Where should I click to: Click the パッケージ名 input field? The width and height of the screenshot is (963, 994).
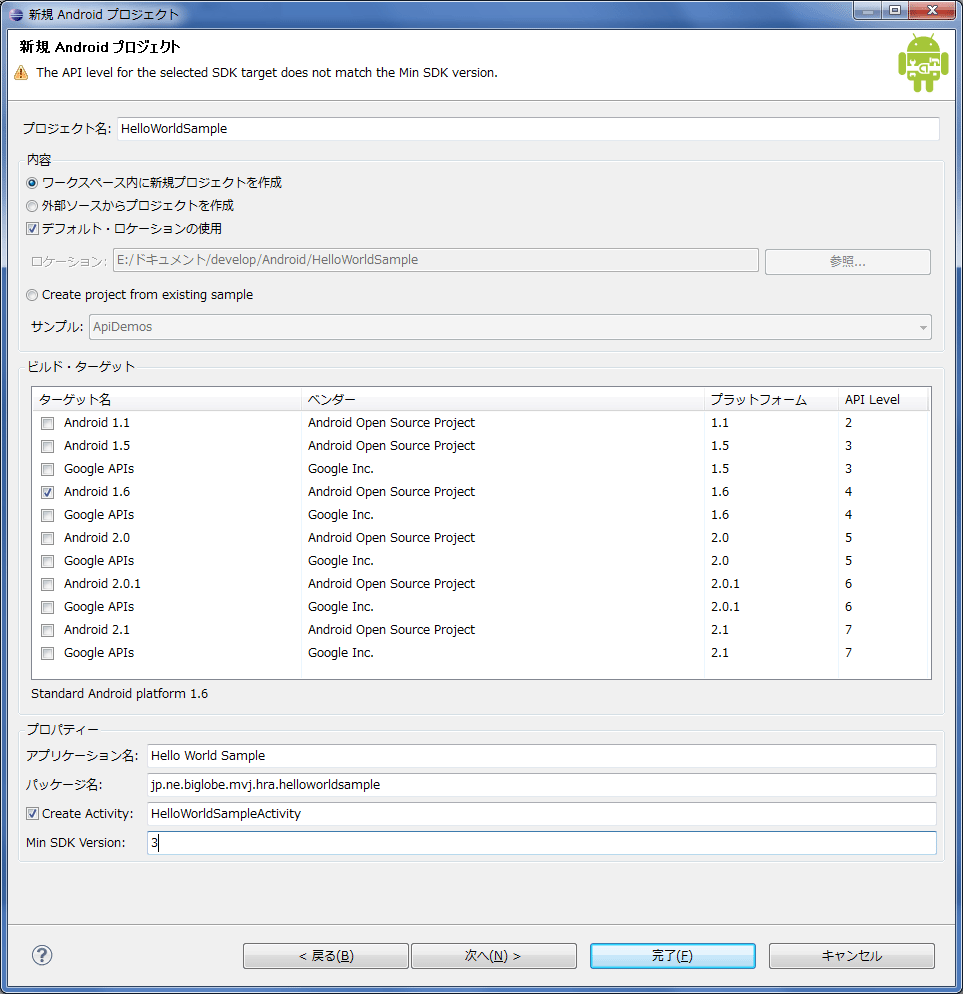click(541, 785)
